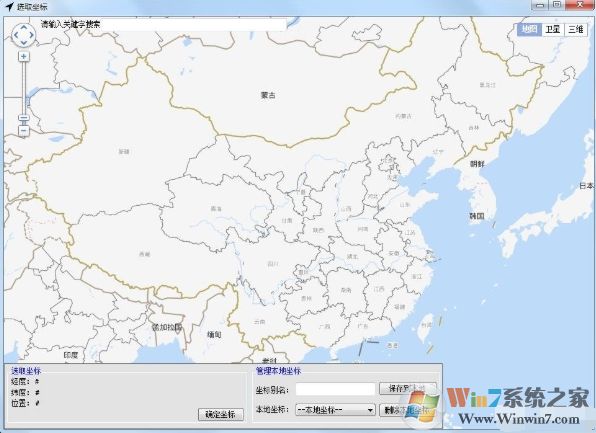Click the 坐标别名 input field
The height and width of the screenshot is (433, 596).
pyautogui.click(x=335, y=389)
